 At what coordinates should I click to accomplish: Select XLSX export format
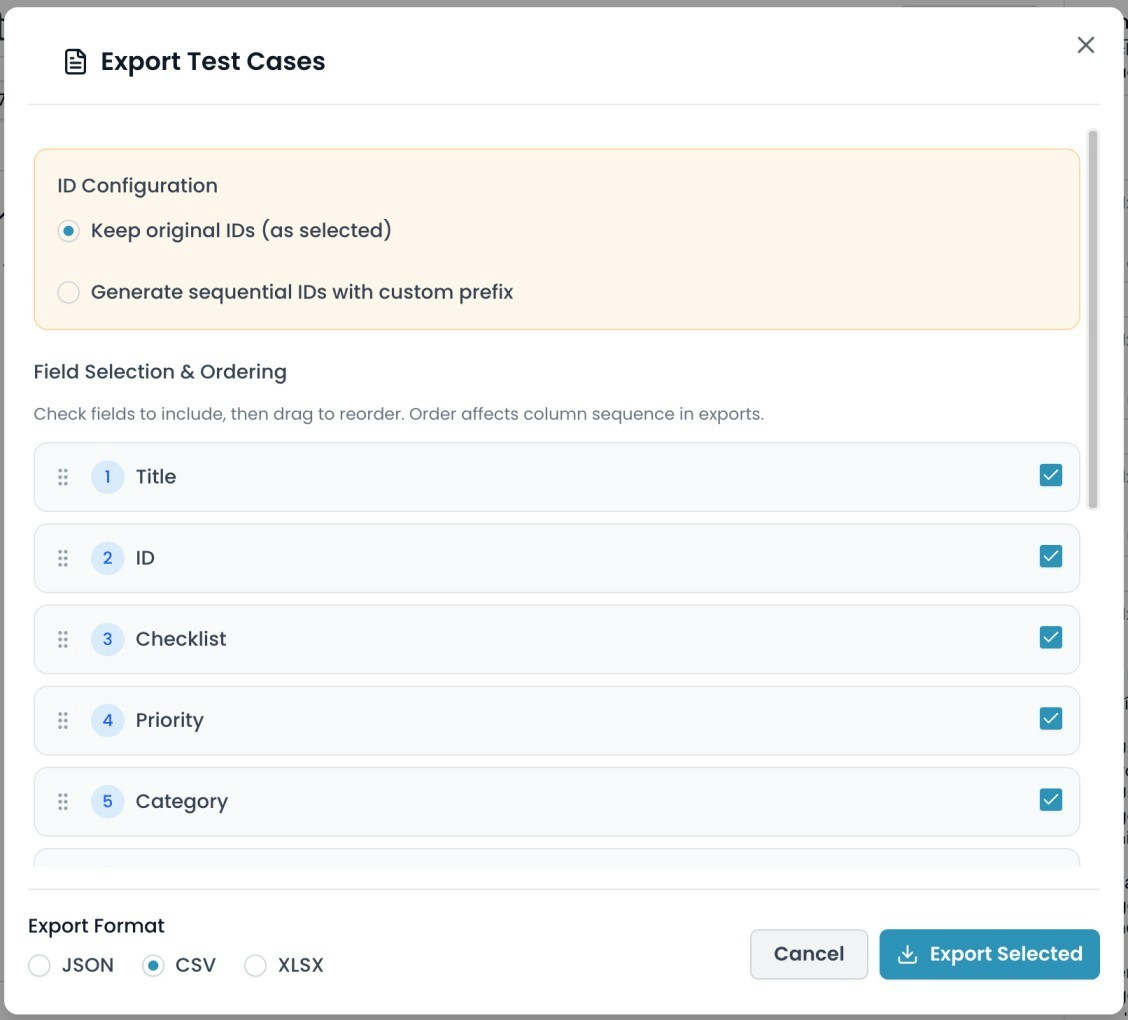click(255, 965)
